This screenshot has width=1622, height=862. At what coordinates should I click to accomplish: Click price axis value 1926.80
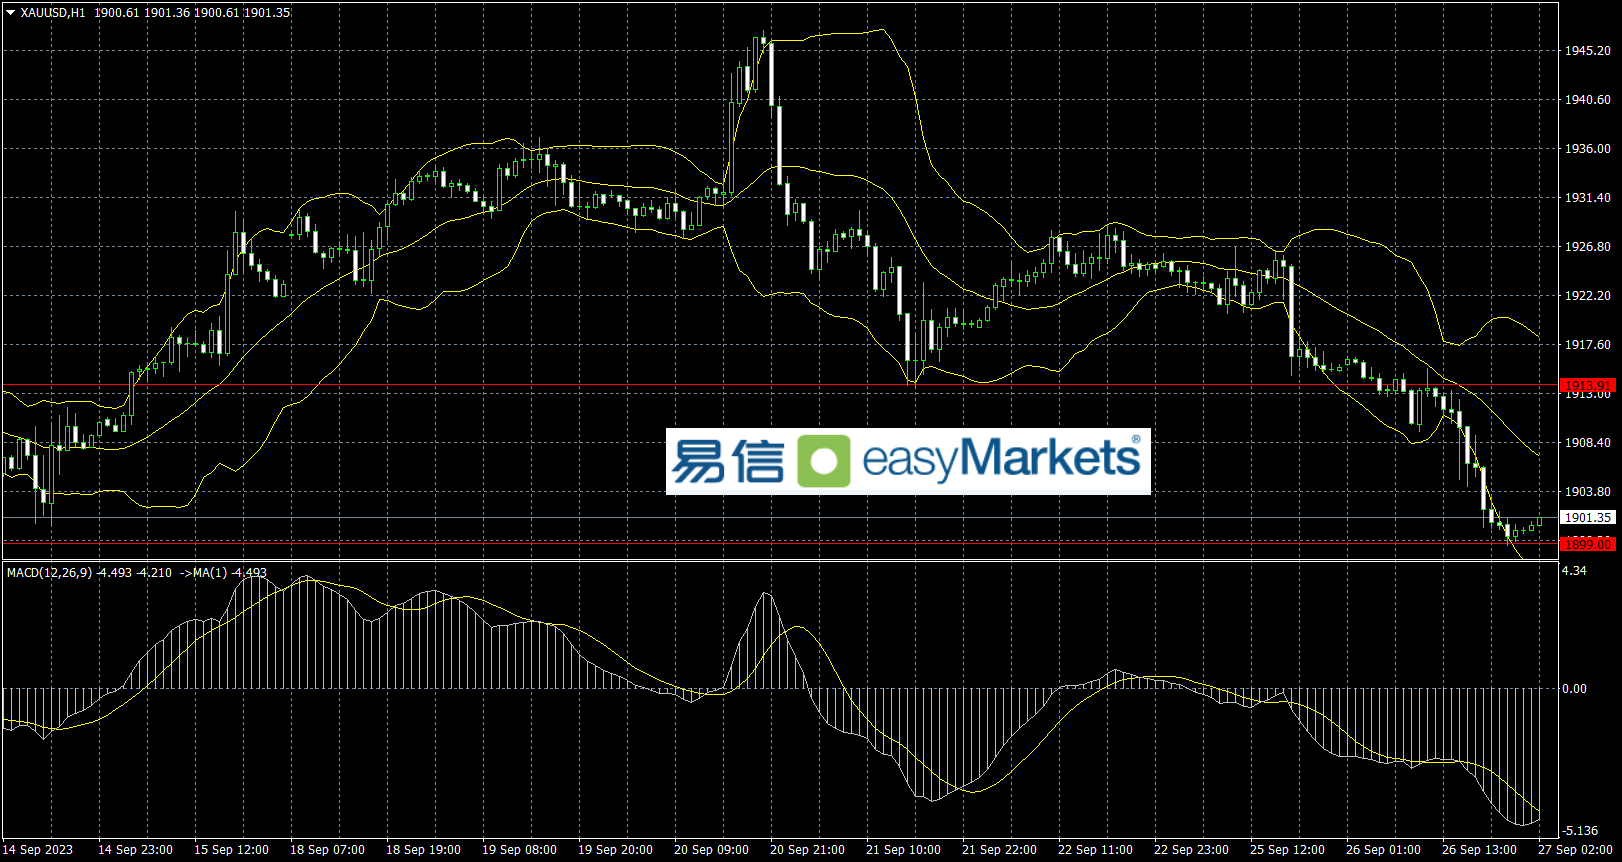tap(1588, 247)
